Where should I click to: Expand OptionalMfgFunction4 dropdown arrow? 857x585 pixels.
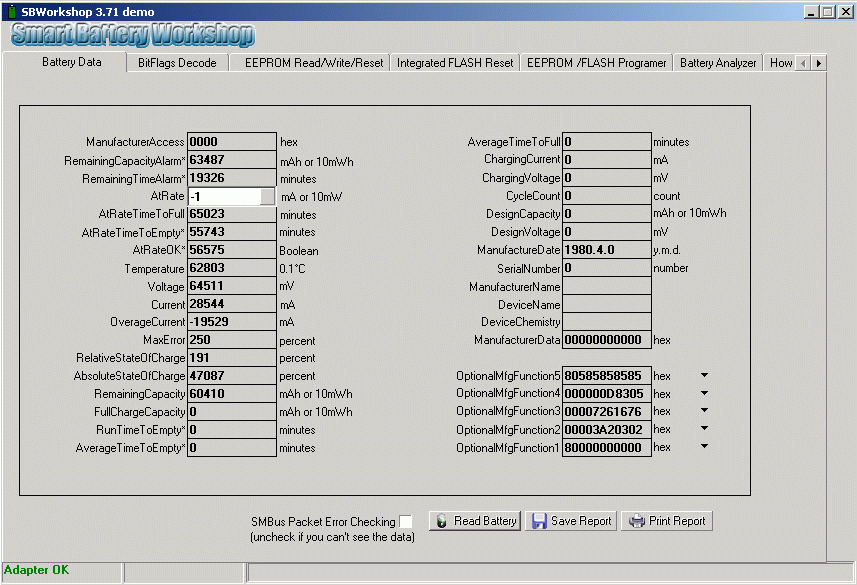[705, 393]
